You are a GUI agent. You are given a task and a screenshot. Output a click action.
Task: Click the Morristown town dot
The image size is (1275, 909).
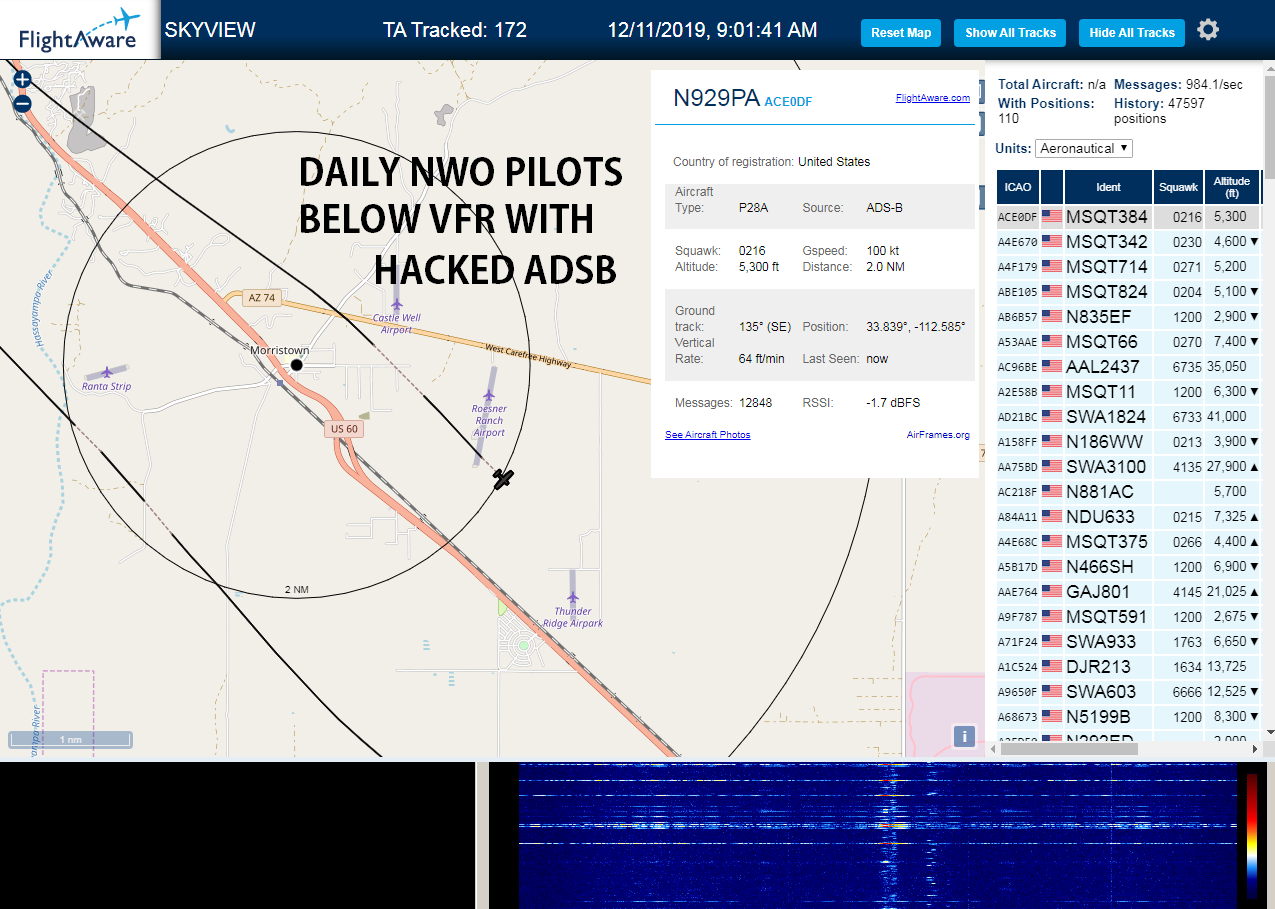coord(296,365)
